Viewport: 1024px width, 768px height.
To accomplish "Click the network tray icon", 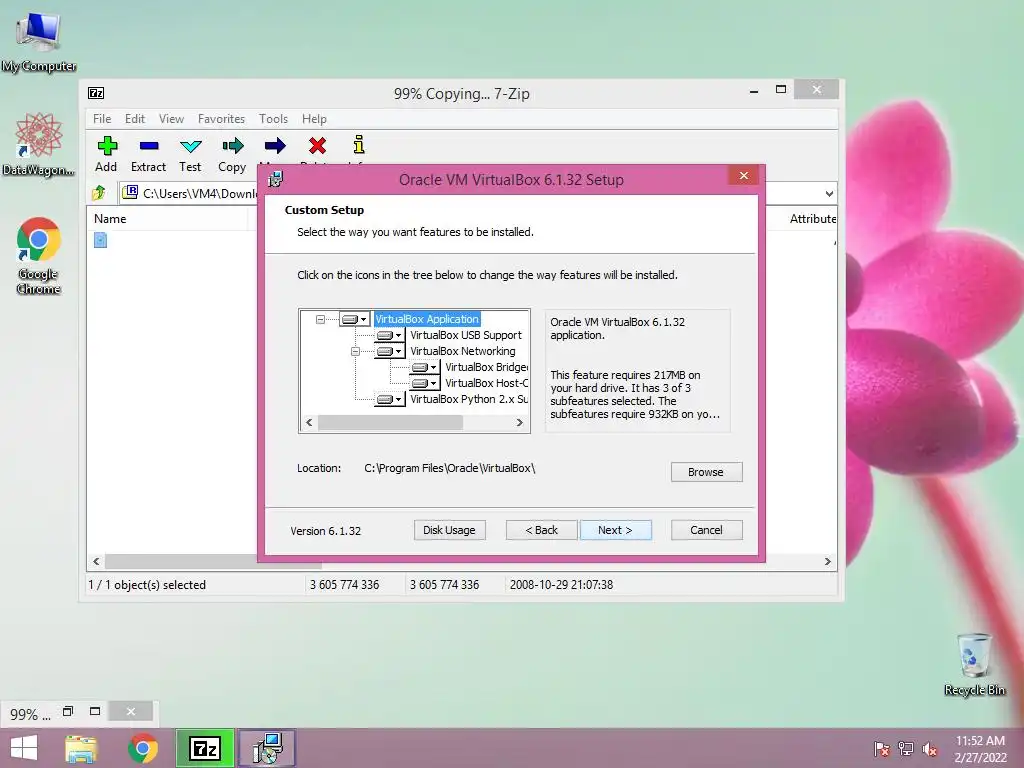I will [x=906, y=749].
